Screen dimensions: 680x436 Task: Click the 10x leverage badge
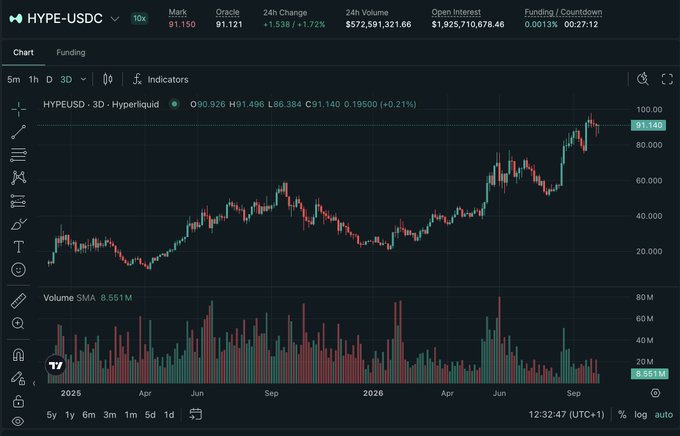[139, 18]
